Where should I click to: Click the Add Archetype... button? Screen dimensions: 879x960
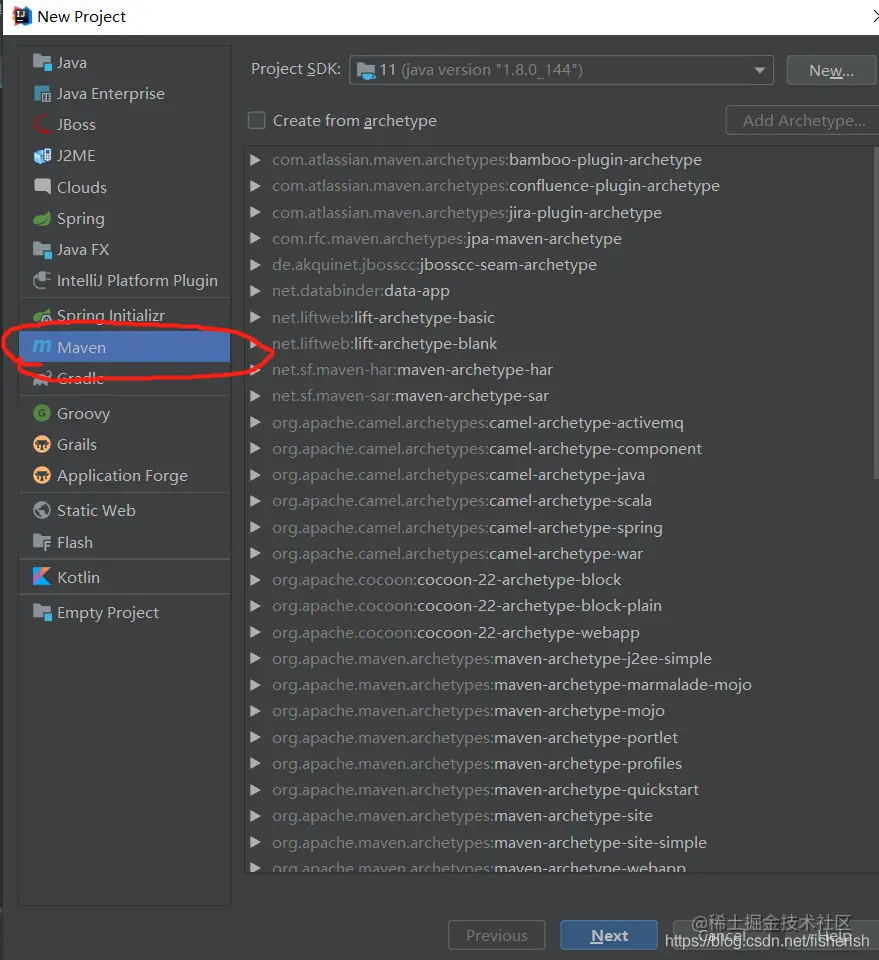coord(802,121)
